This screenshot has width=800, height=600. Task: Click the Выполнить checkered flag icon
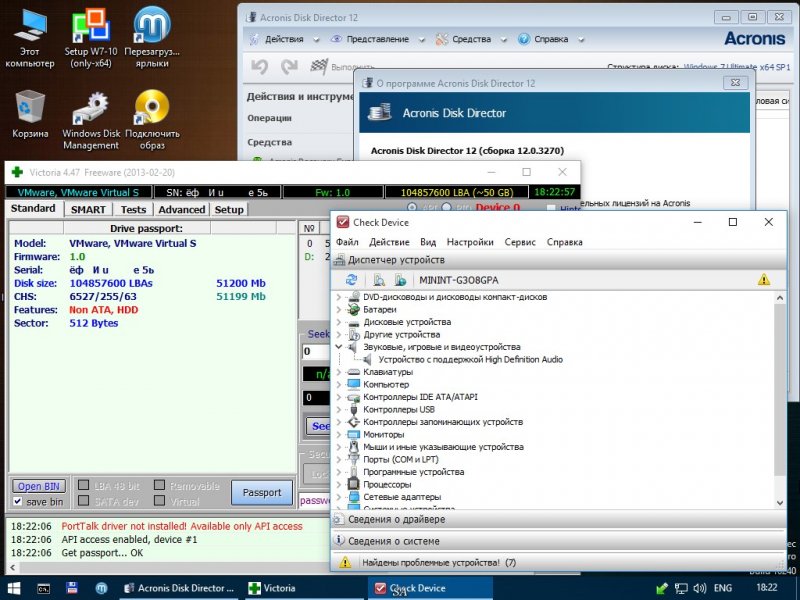(x=319, y=66)
